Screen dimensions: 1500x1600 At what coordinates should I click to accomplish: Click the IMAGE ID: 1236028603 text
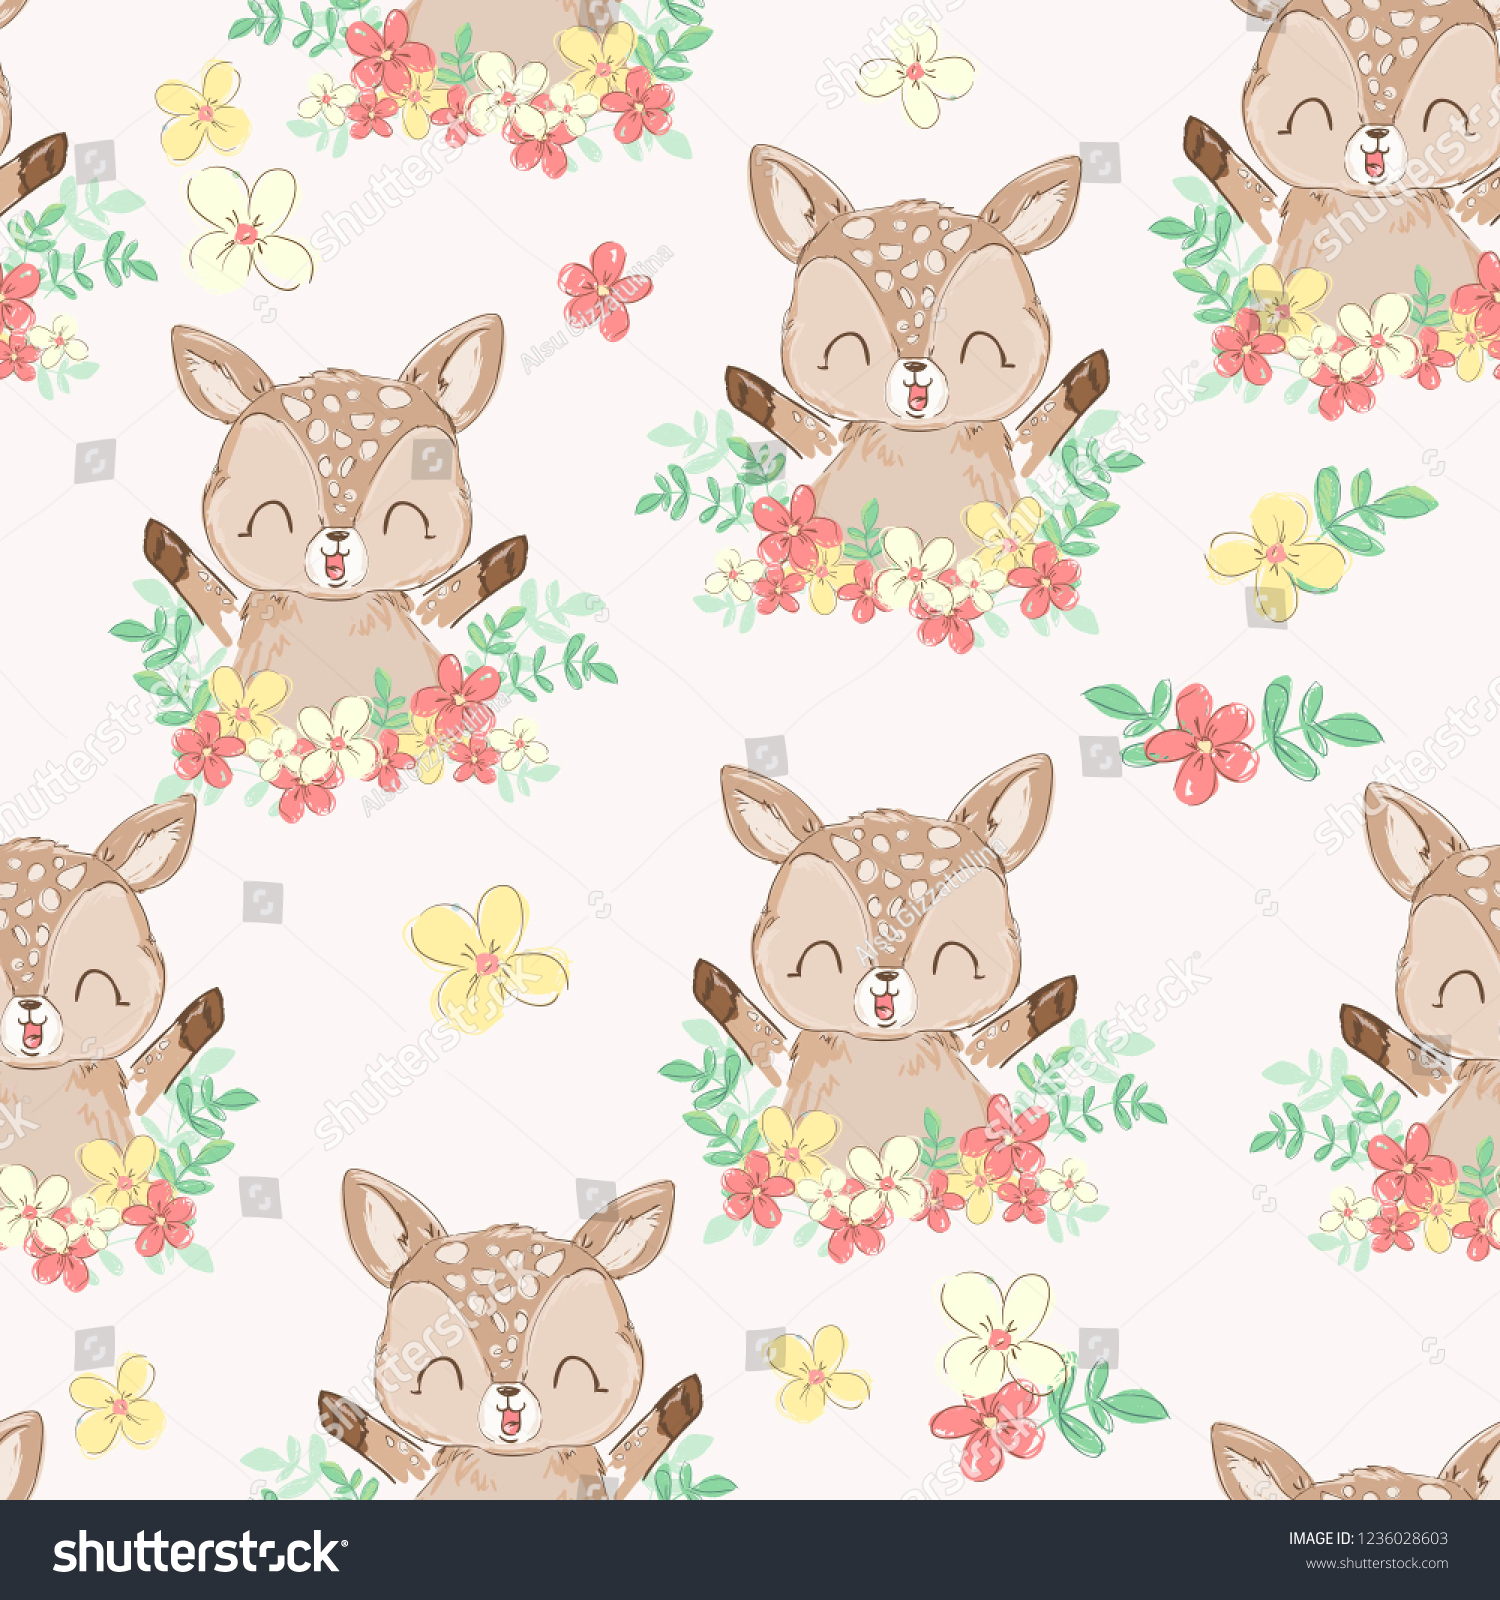point(1367,1539)
